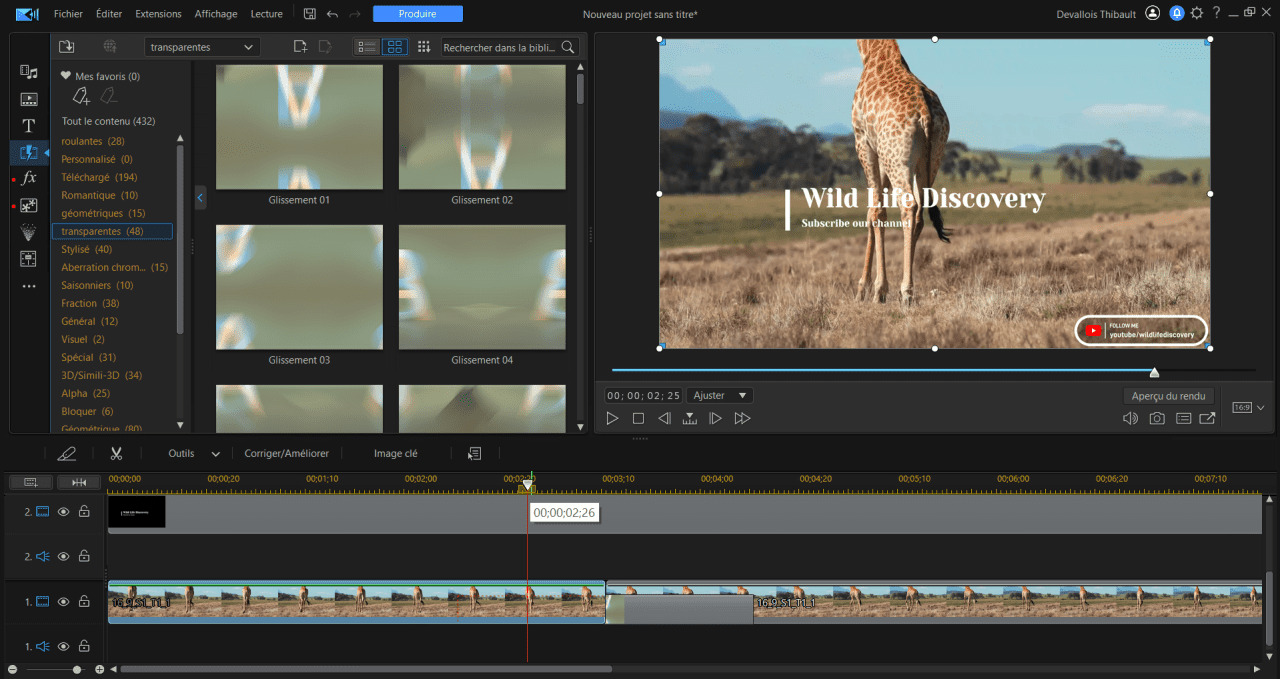Click the scissors split tool
The image size is (1280, 679).
click(x=116, y=453)
